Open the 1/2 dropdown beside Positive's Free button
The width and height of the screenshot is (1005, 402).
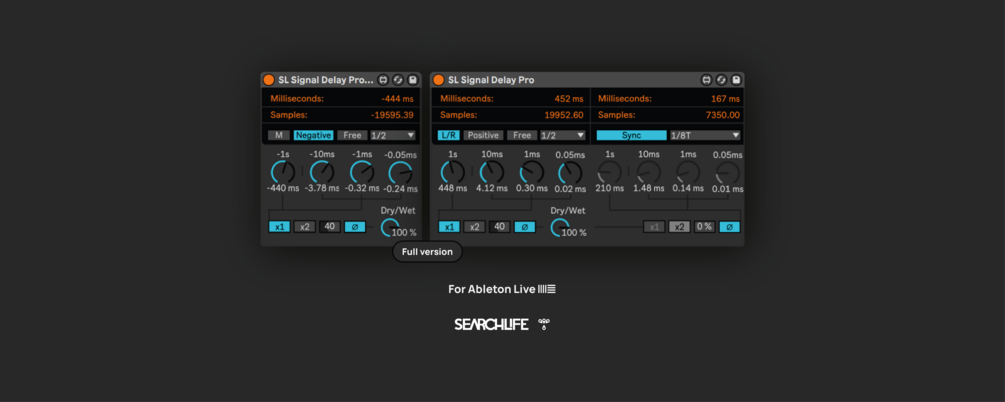click(563, 135)
